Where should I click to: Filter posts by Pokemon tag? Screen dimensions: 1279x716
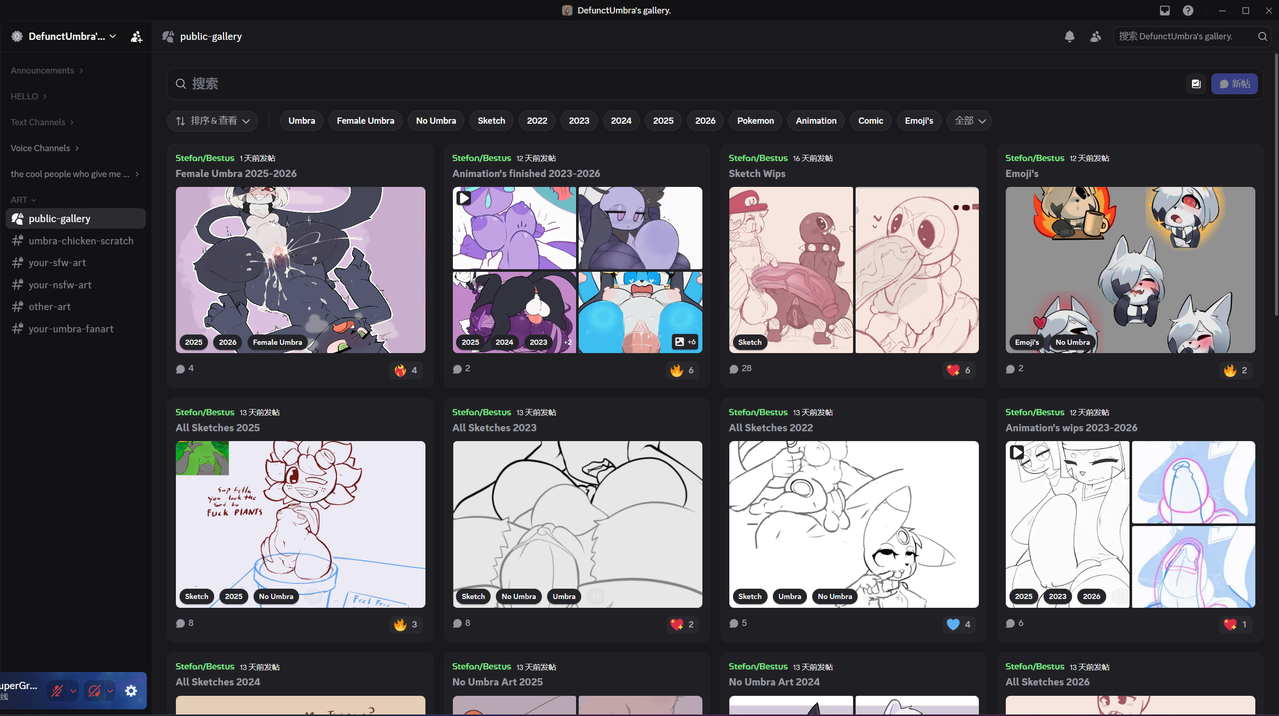point(755,121)
